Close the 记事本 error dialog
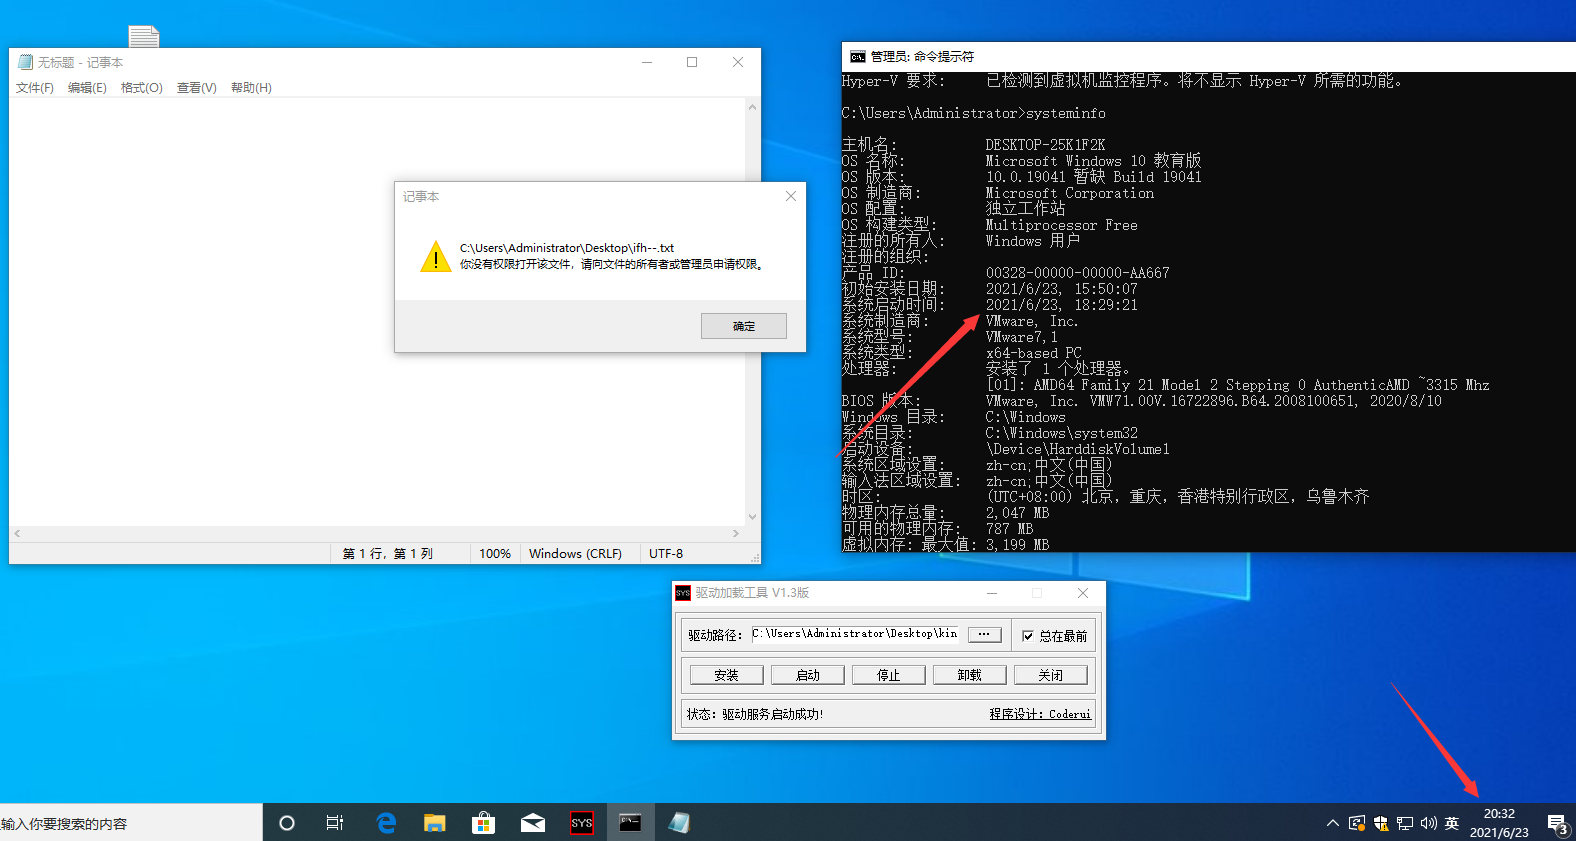The width and height of the screenshot is (1576, 841). [x=791, y=196]
